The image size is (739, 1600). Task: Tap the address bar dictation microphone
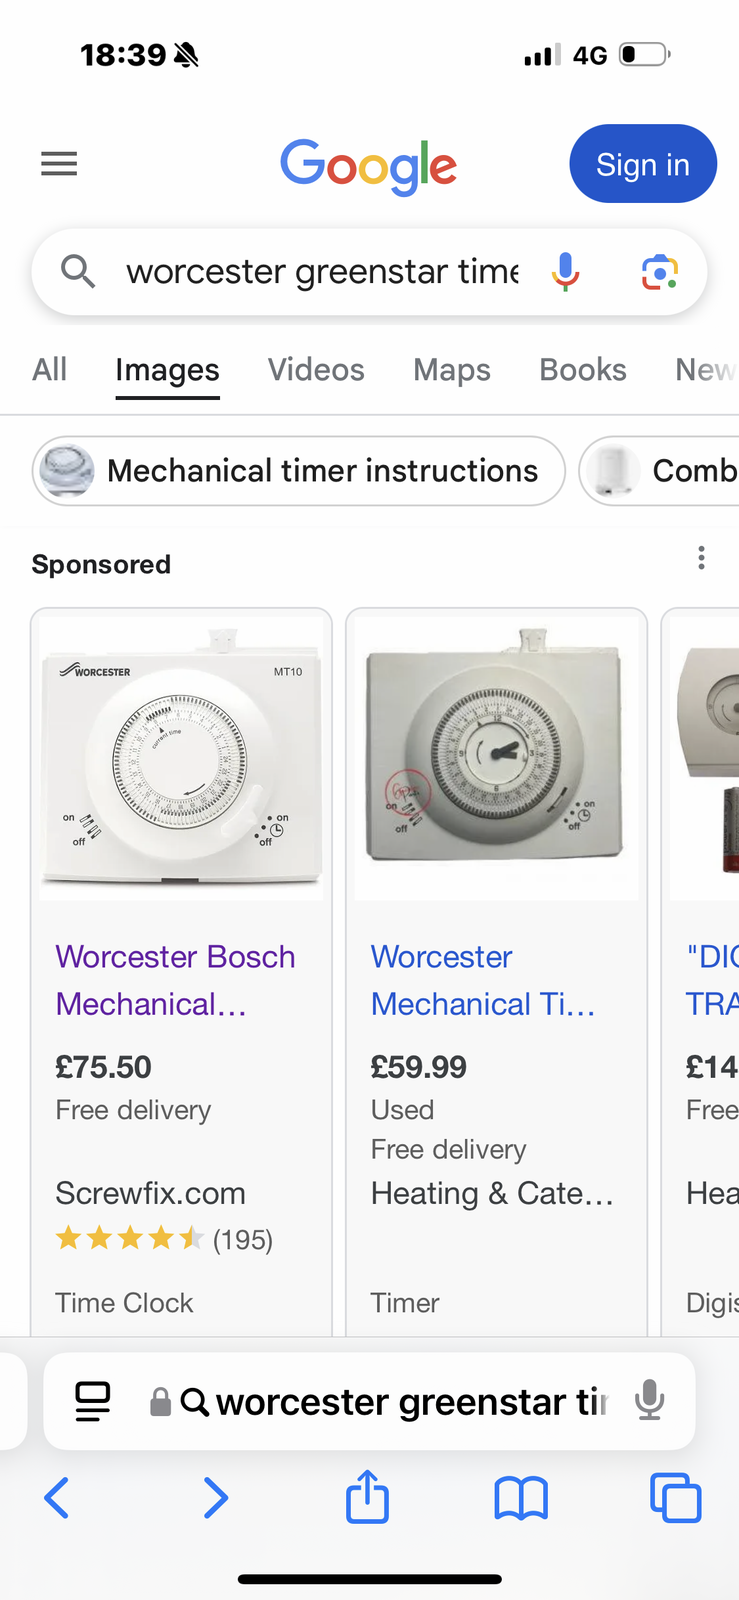[x=649, y=1401]
